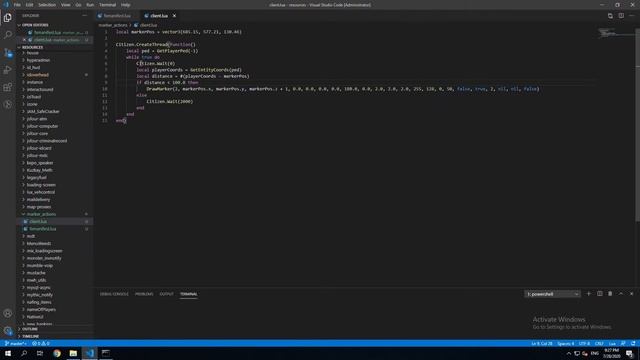Click the feedback icon in status bar
The width and height of the screenshot is (640, 360).
tap(623, 344)
